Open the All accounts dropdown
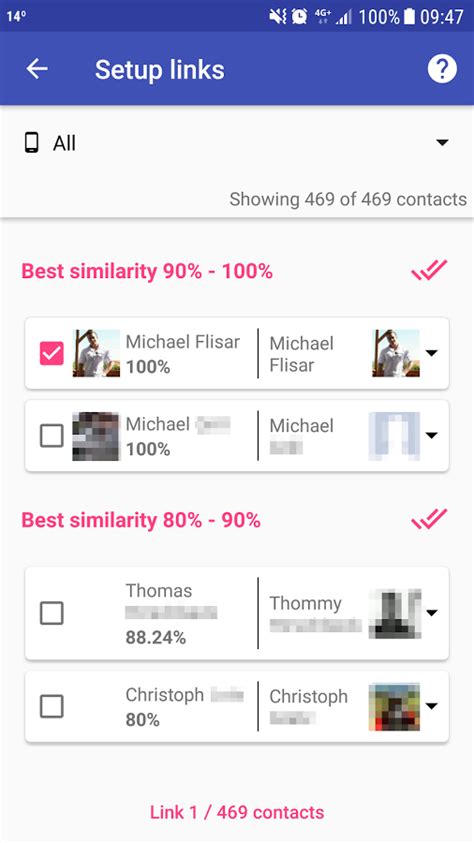This screenshot has width=474, height=843. pos(237,143)
